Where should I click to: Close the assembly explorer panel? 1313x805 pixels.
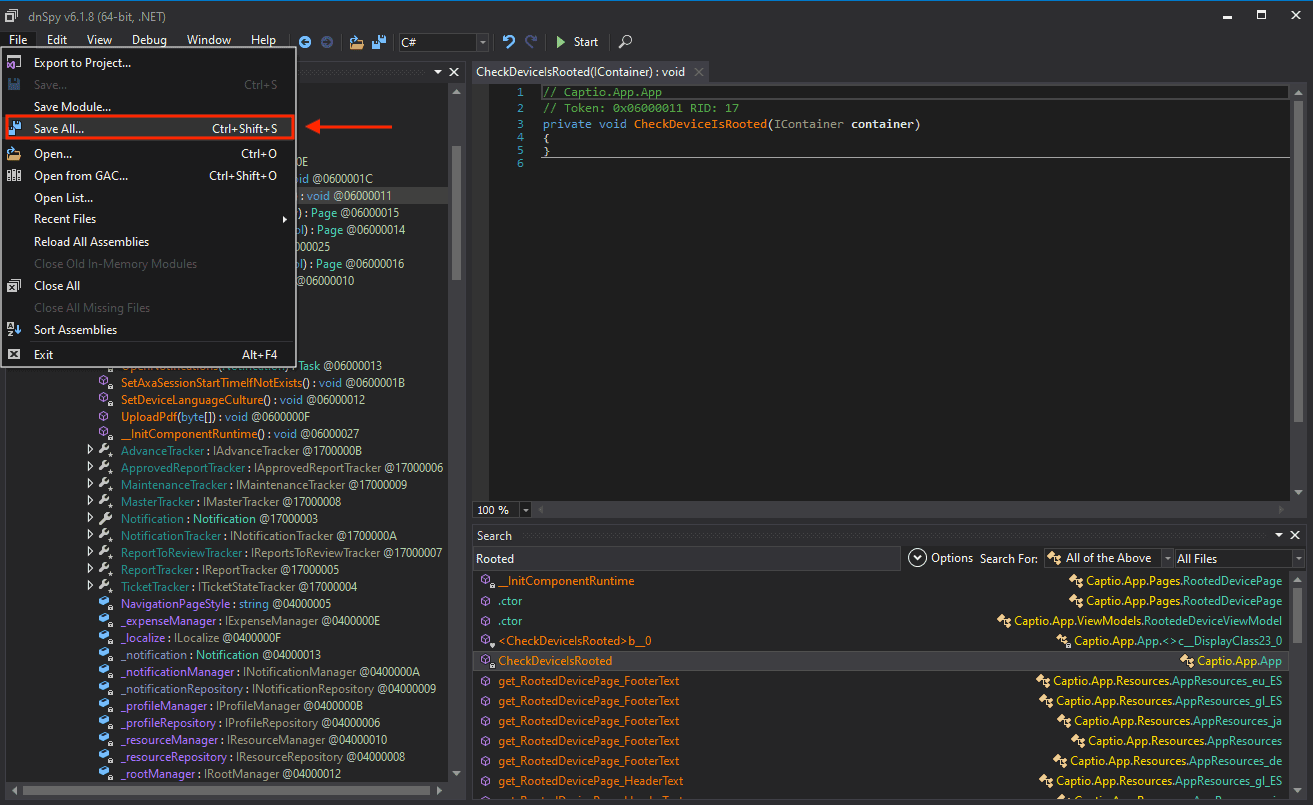point(454,72)
